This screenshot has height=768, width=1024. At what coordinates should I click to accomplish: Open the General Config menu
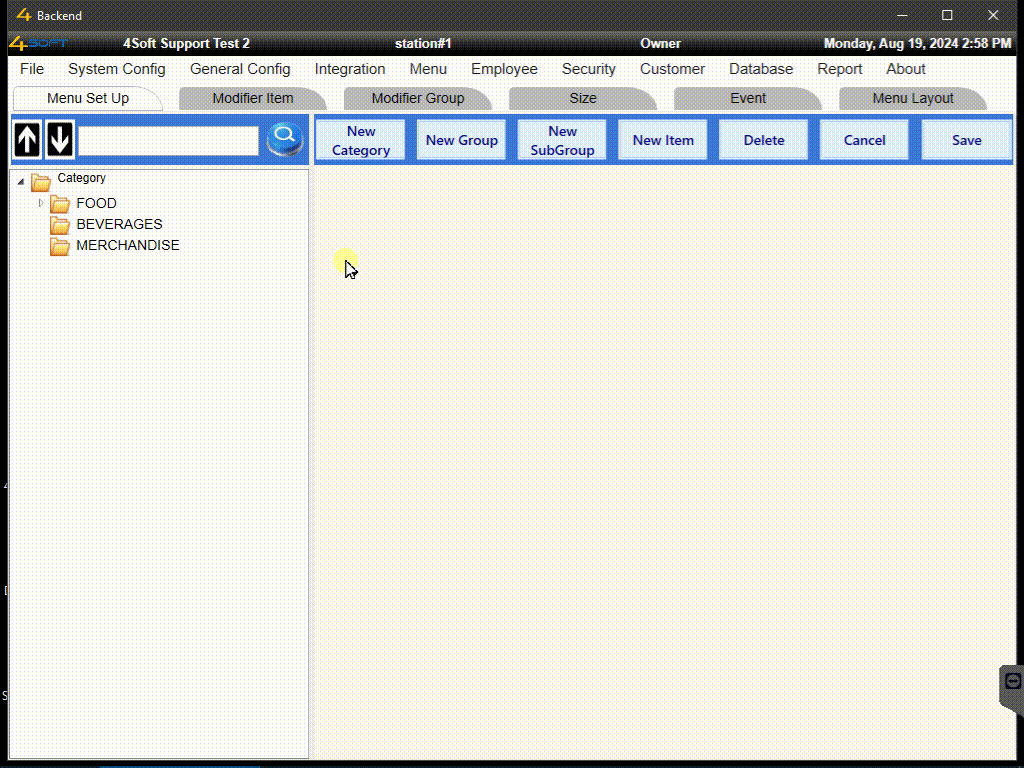[x=240, y=69]
